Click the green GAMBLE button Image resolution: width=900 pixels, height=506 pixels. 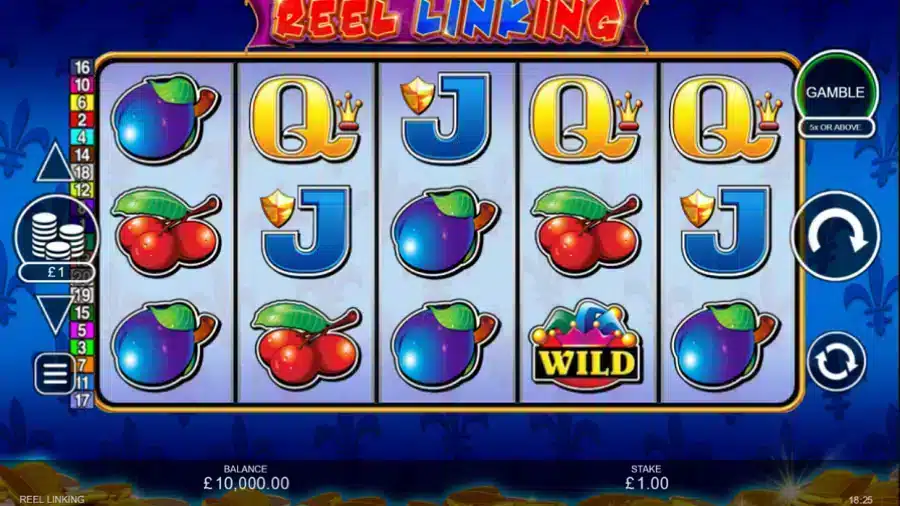(836, 92)
